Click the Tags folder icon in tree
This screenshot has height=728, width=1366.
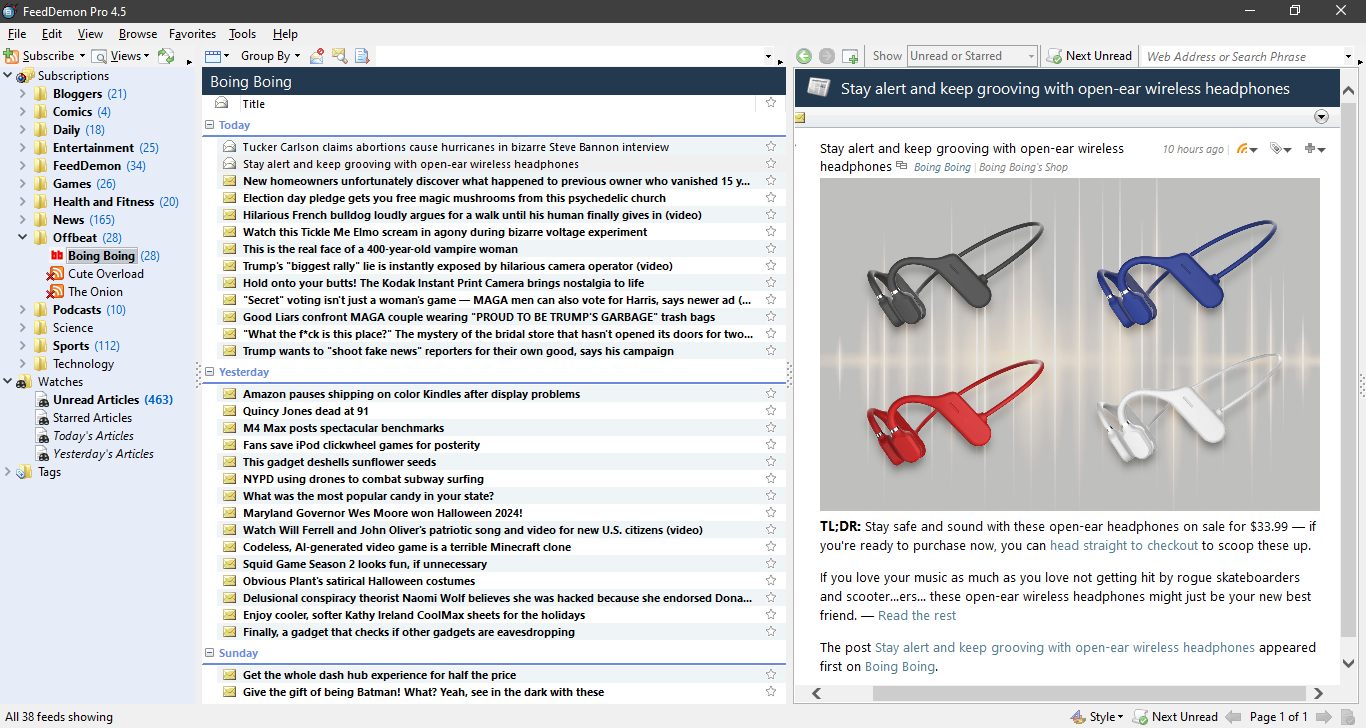(x=25, y=472)
